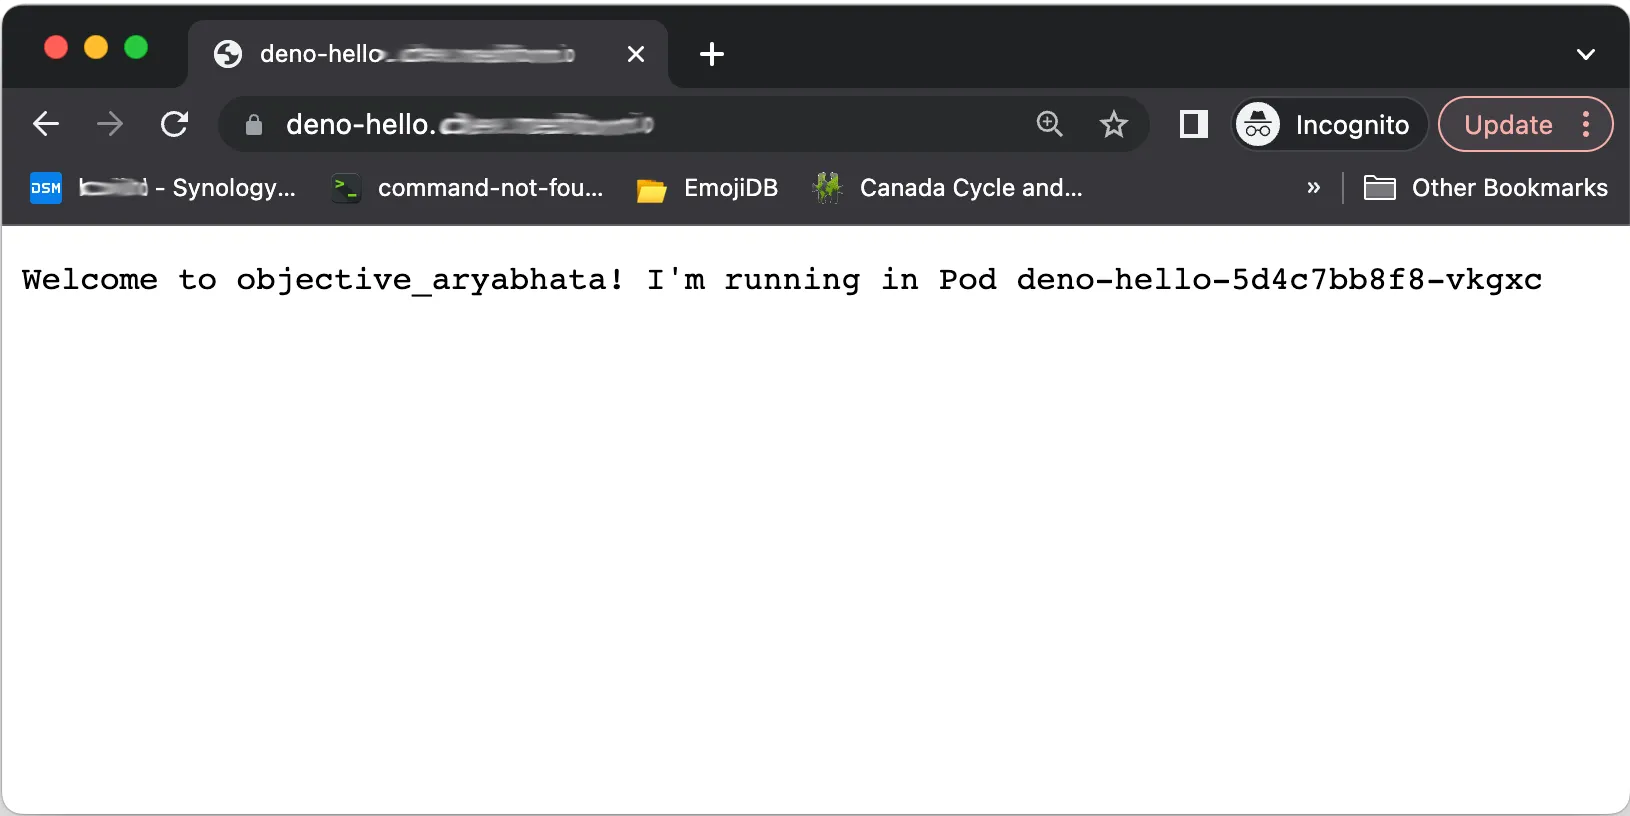Open the command-not-found bookmark
This screenshot has width=1630, height=816.
click(468, 188)
